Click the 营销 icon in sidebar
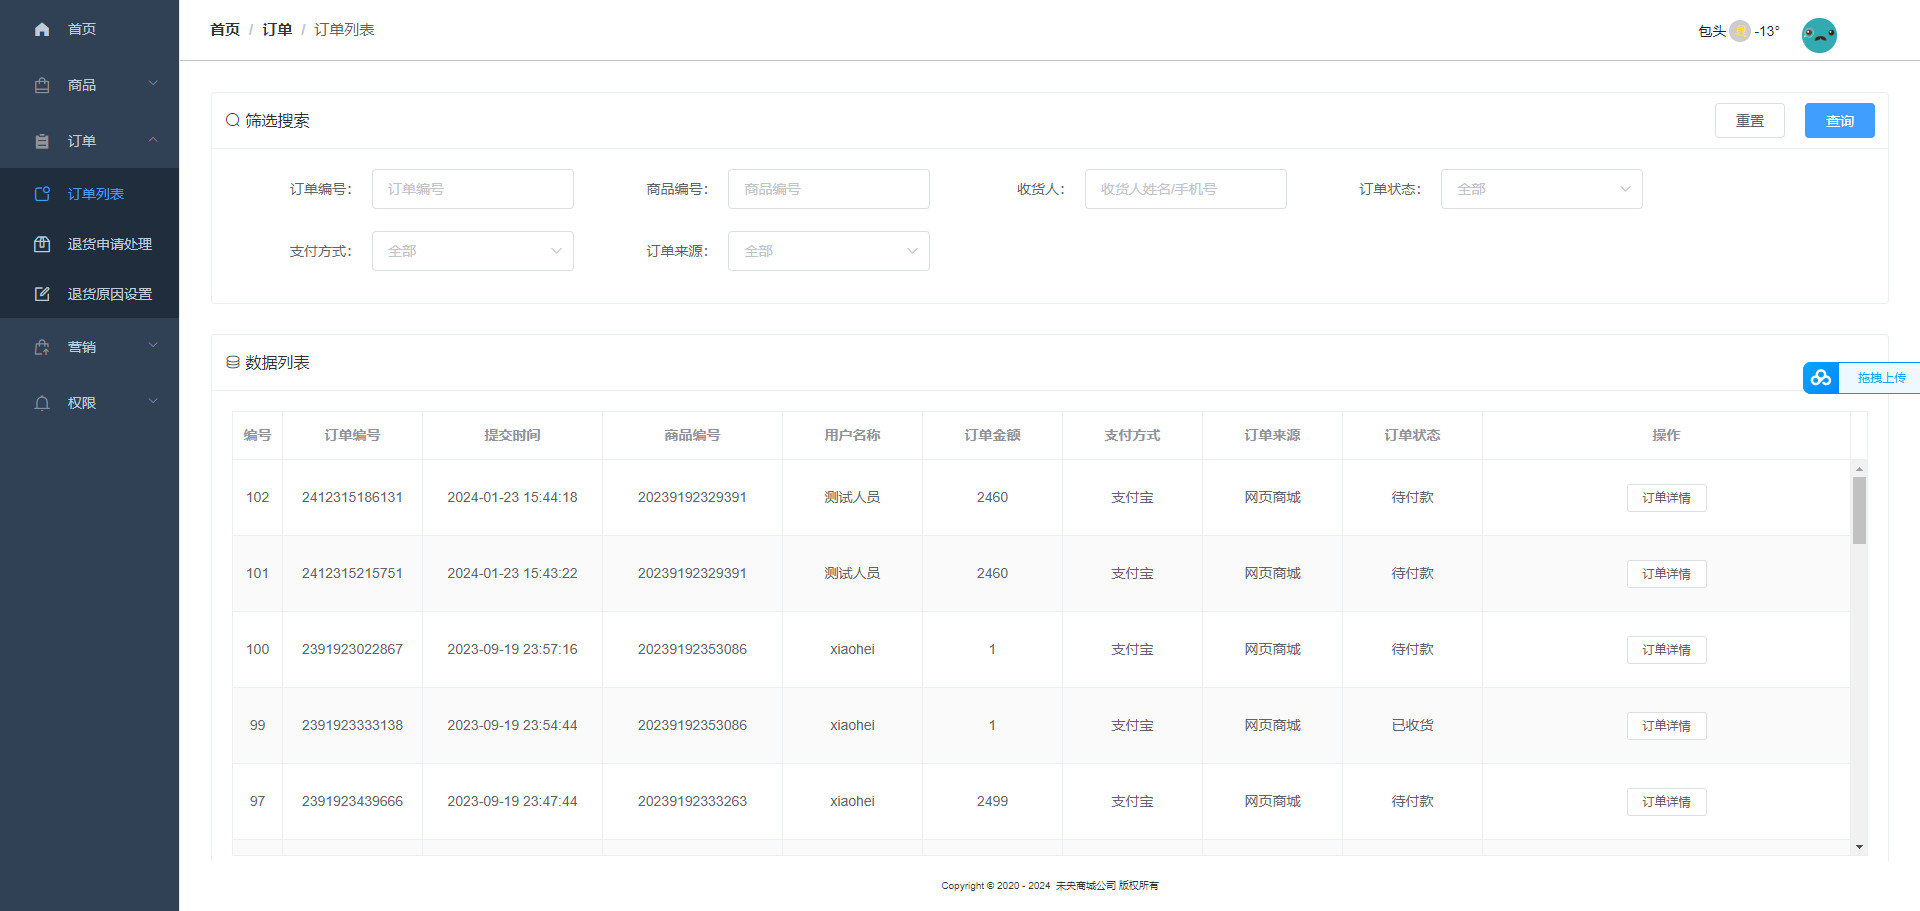This screenshot has width=1920, height=911. click(x=42, y=347)
